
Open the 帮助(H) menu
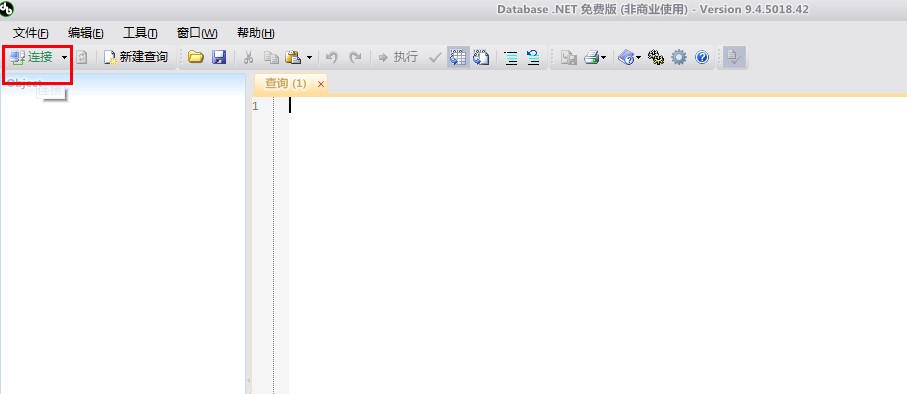[256, 33]
